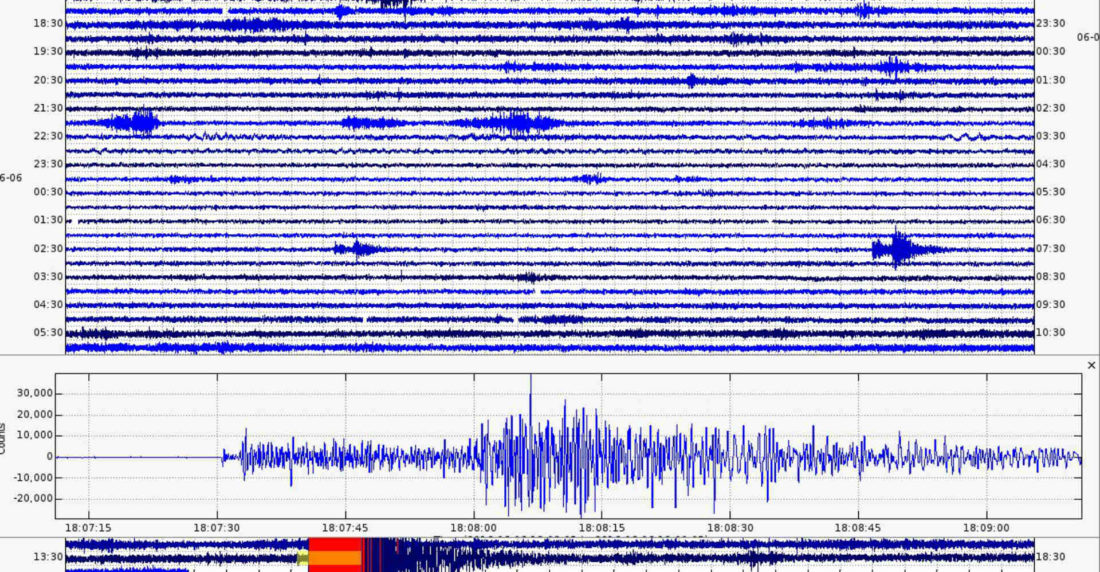Click the 18:09:00 time axis label
The height and width of the screenshot is (572, 1100).
[987, 525]
